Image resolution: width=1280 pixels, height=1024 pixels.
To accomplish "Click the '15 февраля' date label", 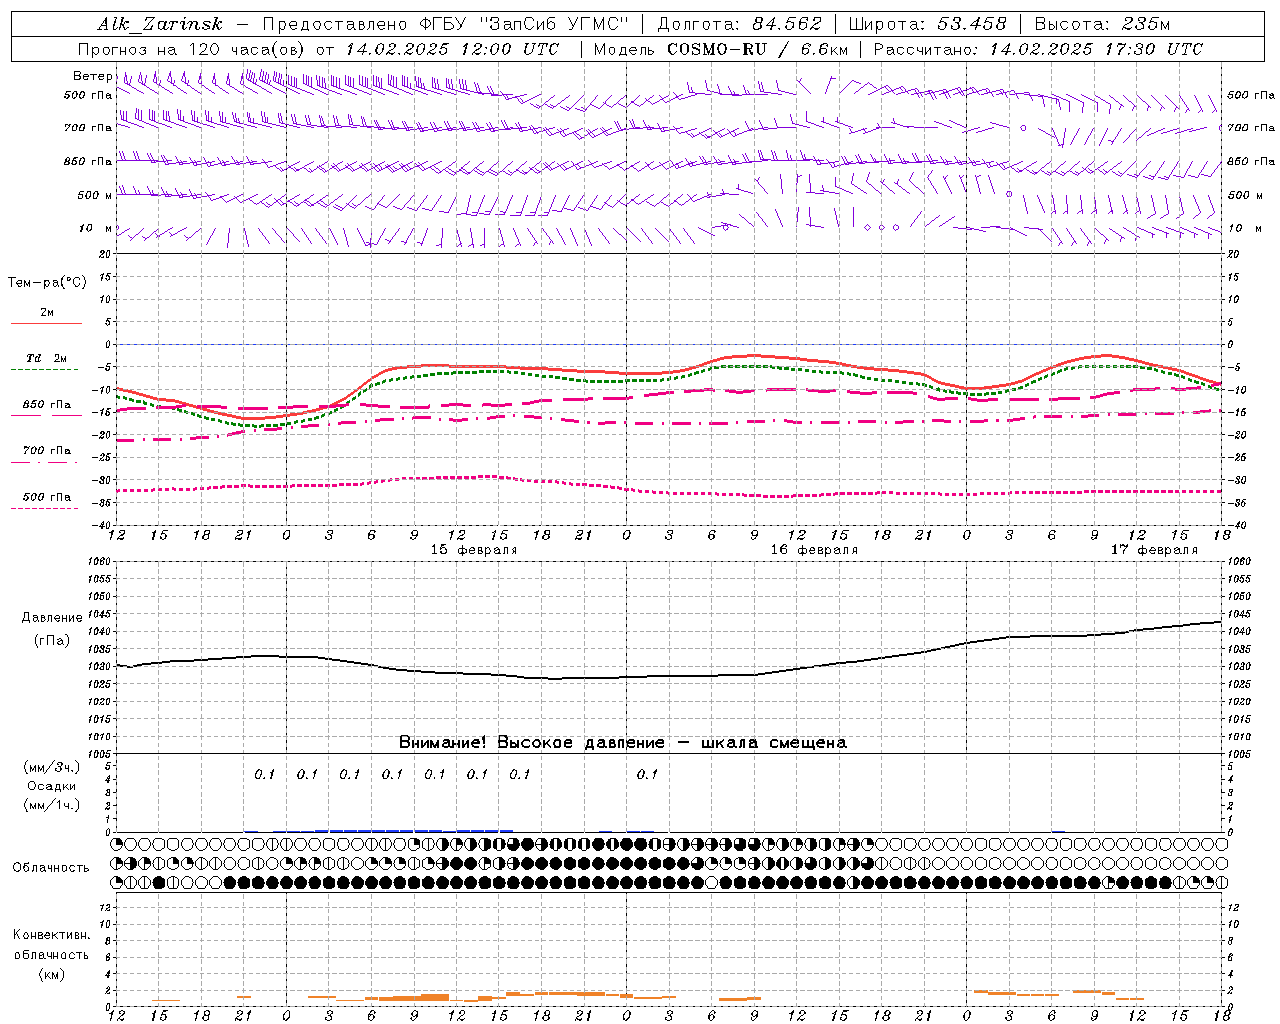I will tap(474, 550).
